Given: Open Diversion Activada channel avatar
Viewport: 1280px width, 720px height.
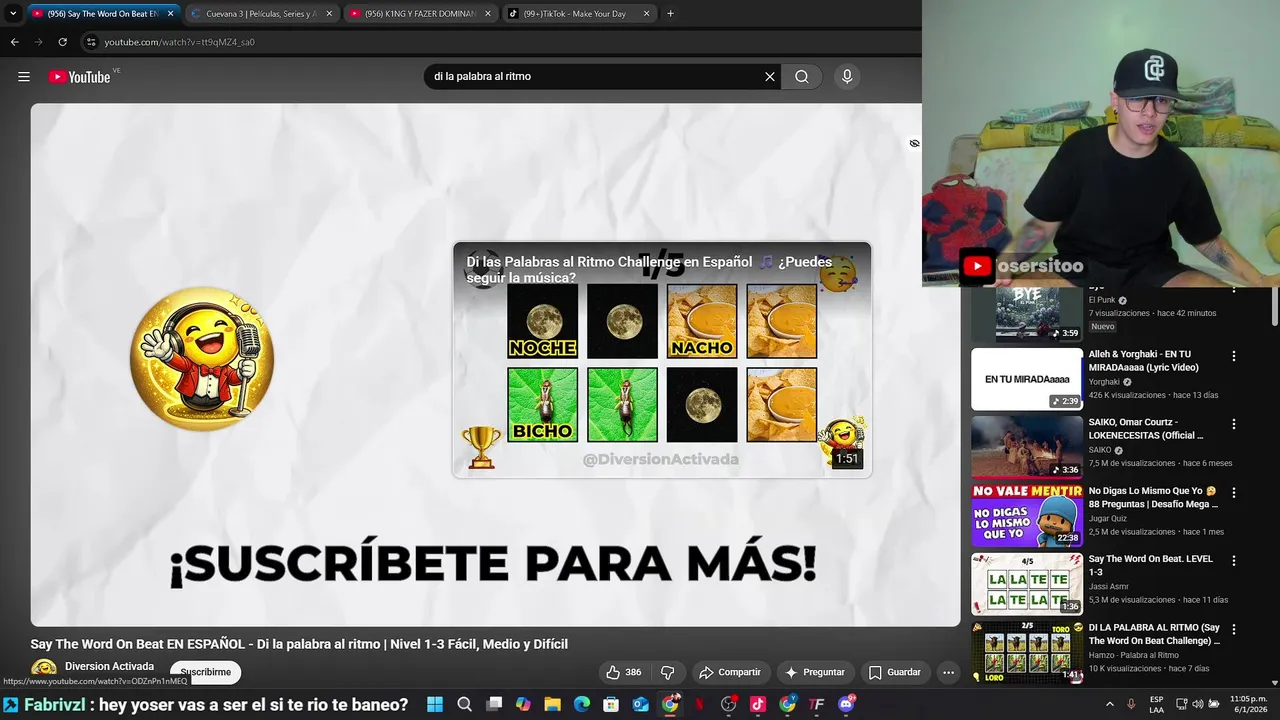Looking at the screenshot, I should pos(44,670).
